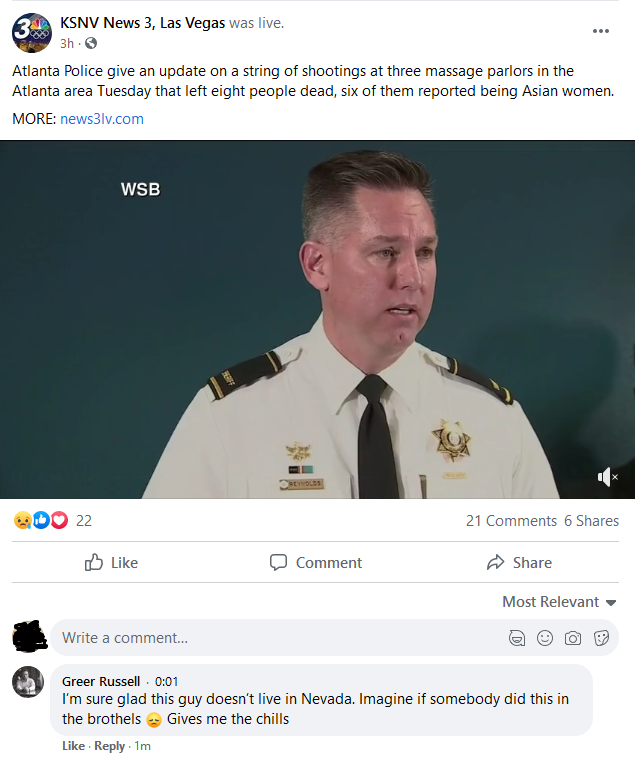Click the public globe privacy icon
Screen dimensions: 635x758
click(91, 44)
